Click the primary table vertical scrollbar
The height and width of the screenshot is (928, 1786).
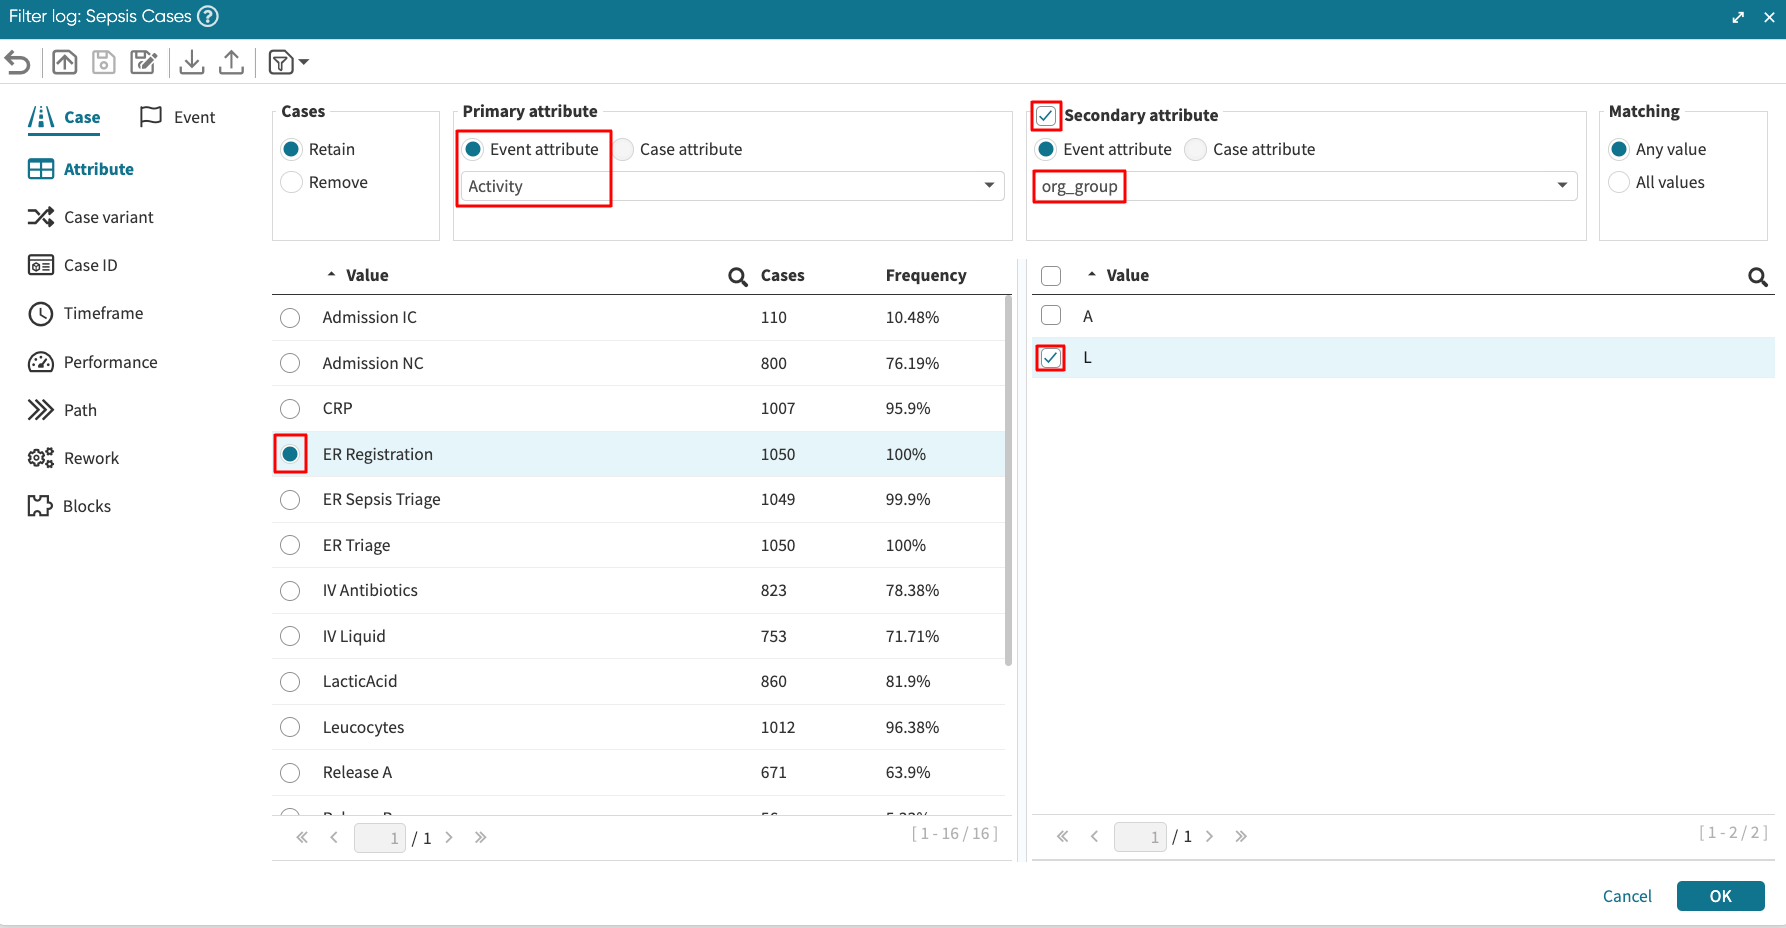1008,480
